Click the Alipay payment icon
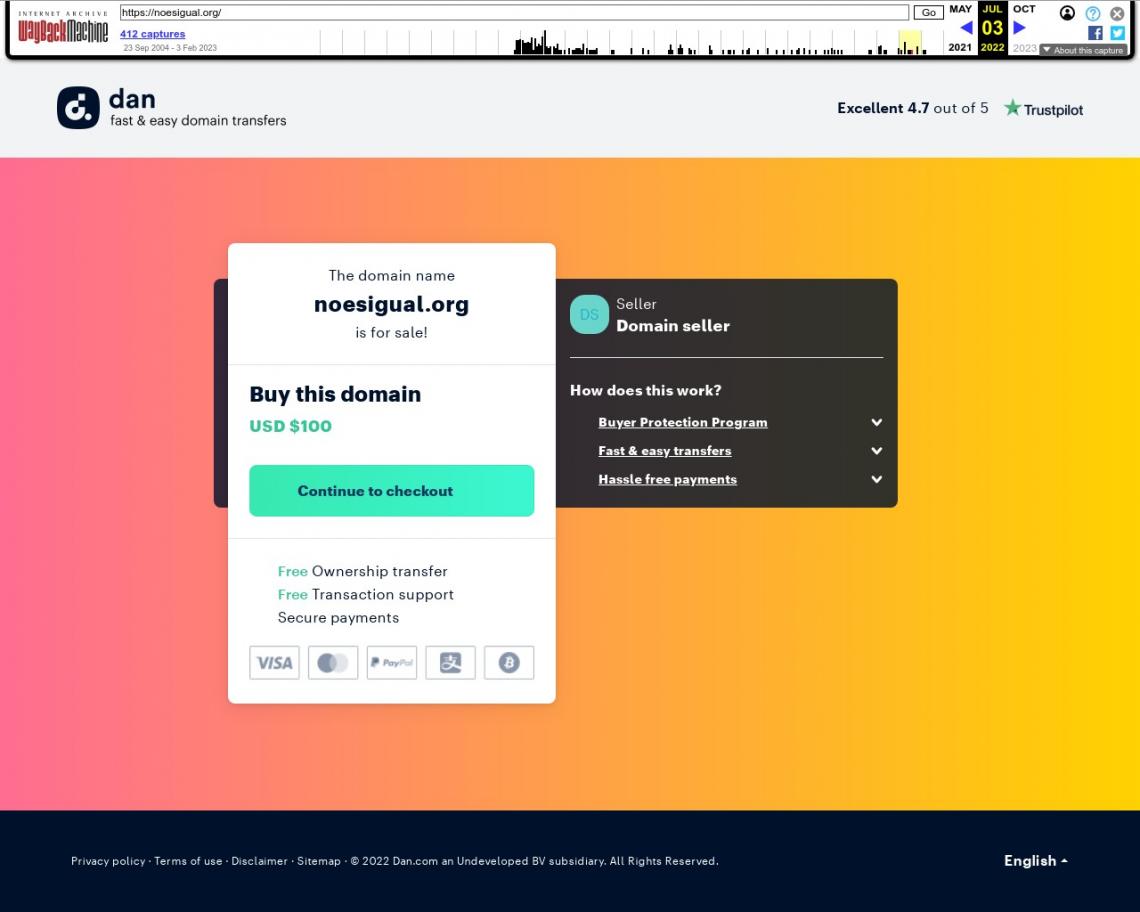The width and height of the screenshot is (1140, 912). pyautogui.click(x=450, y=663)
